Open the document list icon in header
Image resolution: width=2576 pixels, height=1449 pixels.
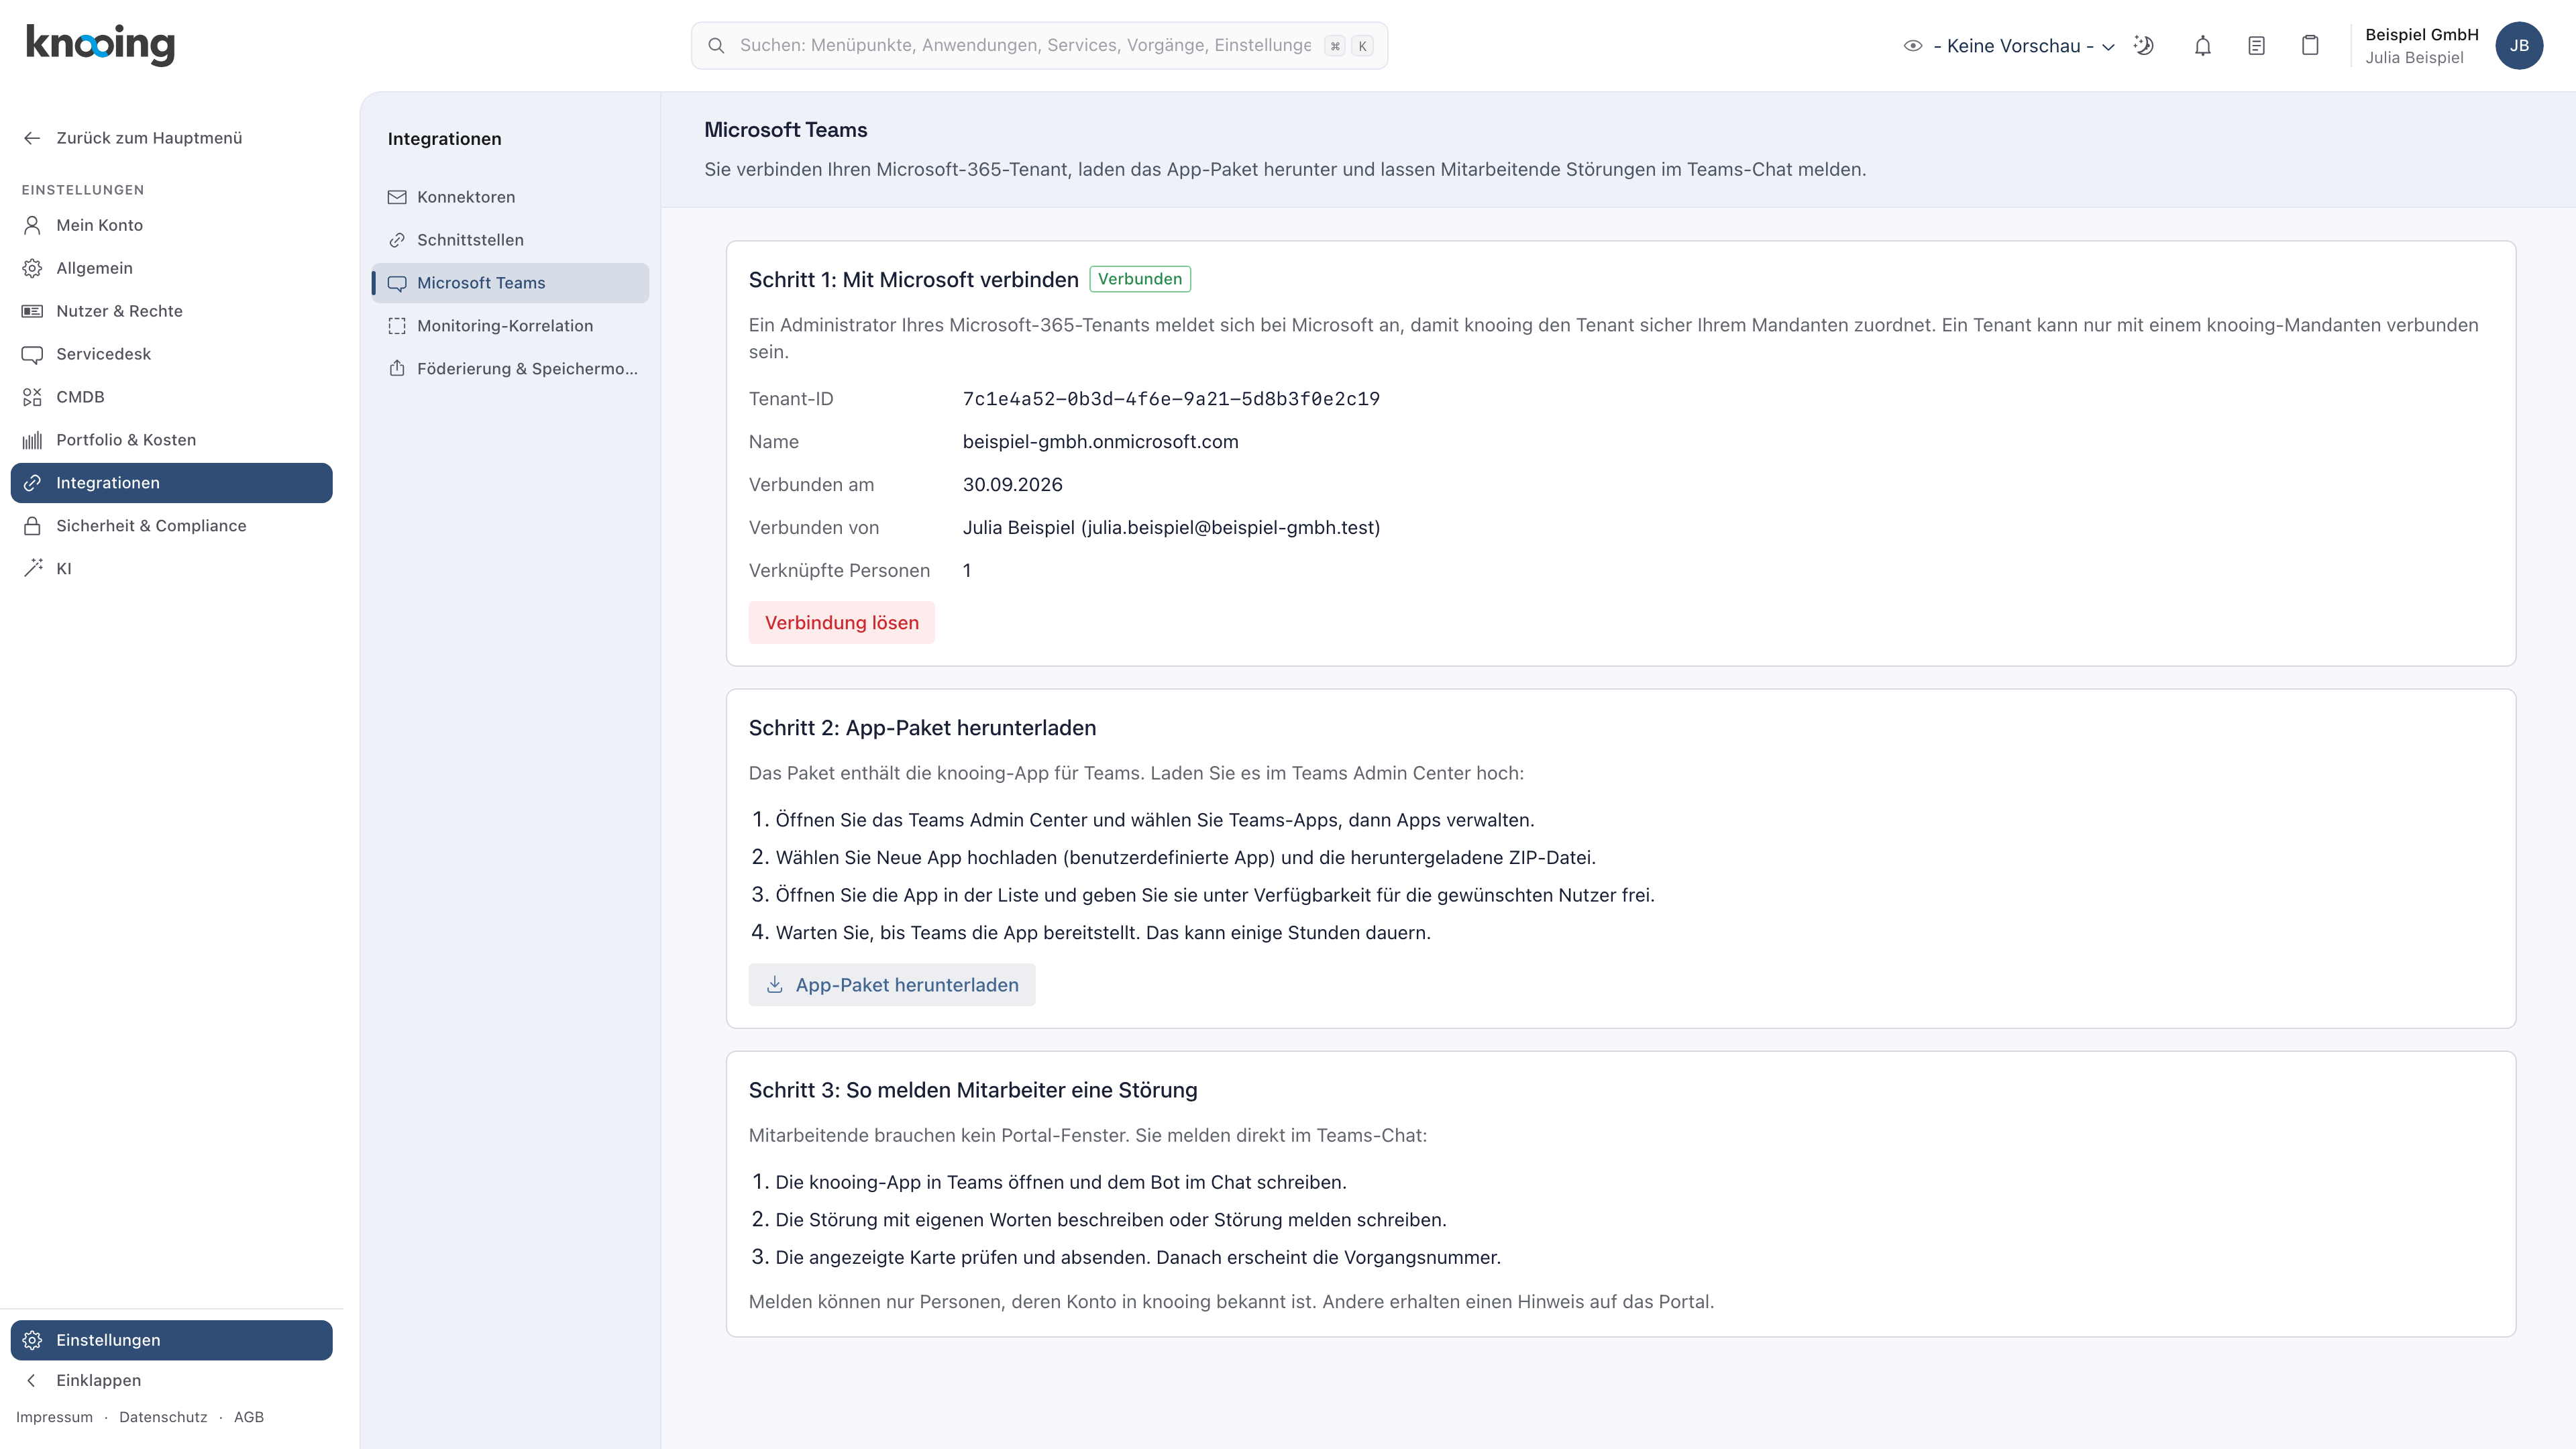pyautogui.click(x=2256, y=45)
